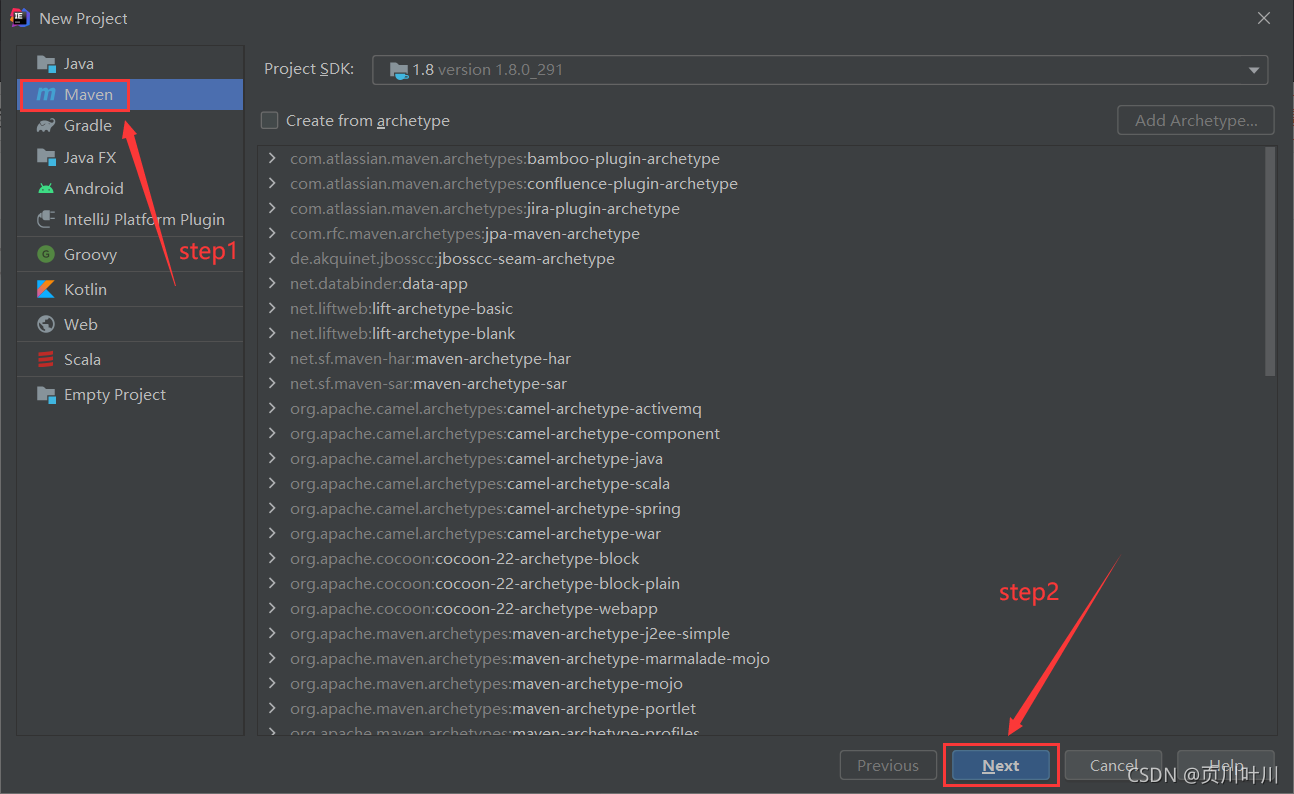Expand lift-archetype-blank entry
Screen dimensions: 1294x794
tap(272, 333)
